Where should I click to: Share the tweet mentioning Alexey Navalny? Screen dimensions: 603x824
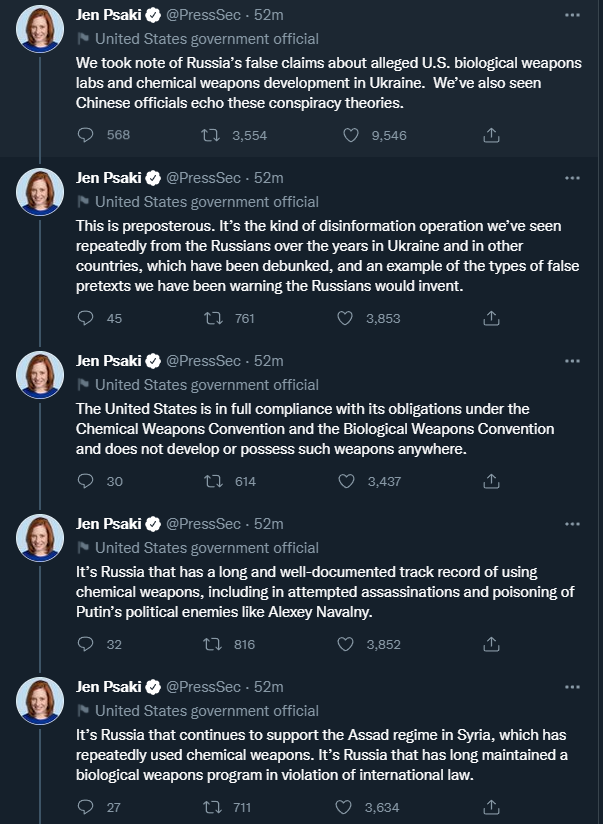pos(491,644)
